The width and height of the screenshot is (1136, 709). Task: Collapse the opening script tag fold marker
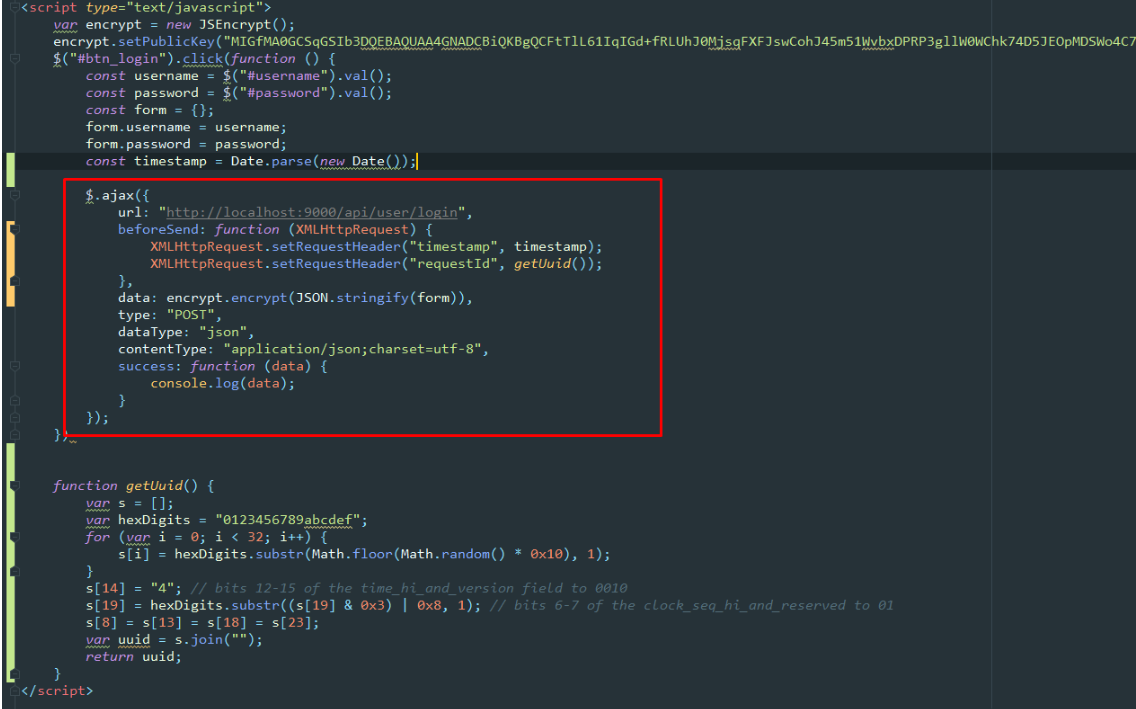click(x=14, y=7)
